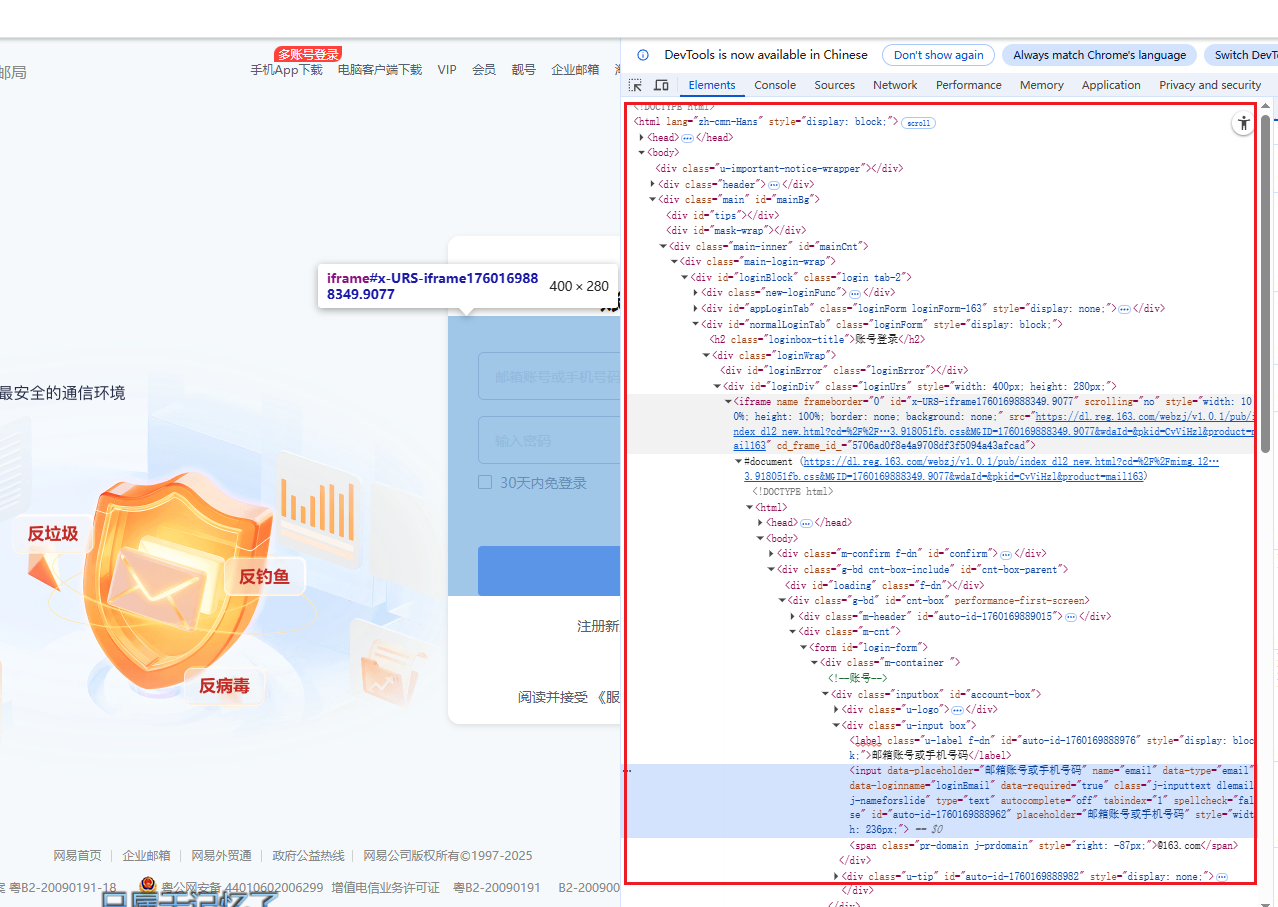
Task: Click the VIP link in page header
Action: tap(447, 70)
